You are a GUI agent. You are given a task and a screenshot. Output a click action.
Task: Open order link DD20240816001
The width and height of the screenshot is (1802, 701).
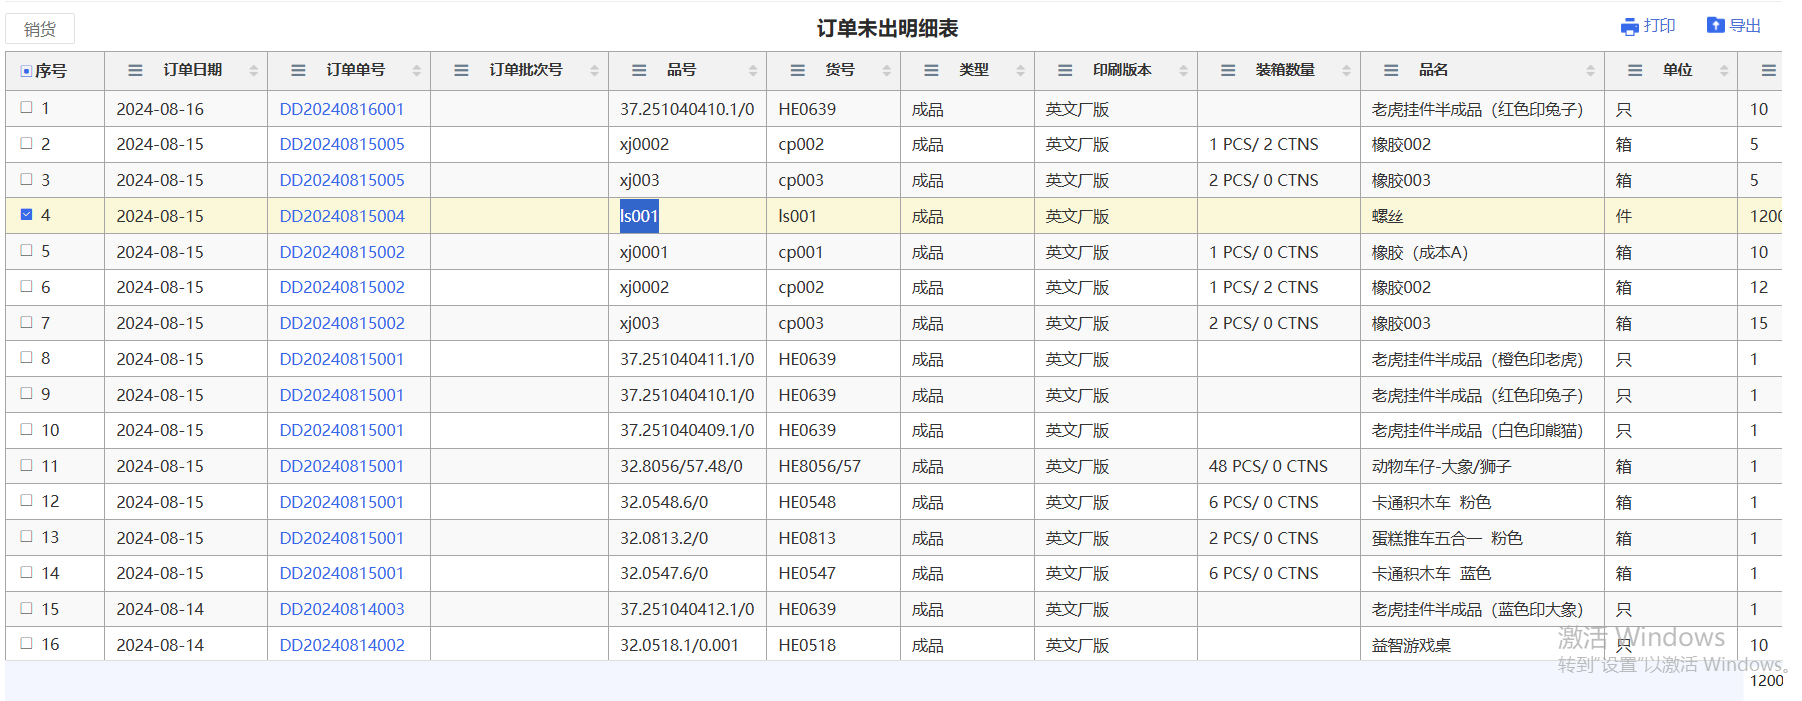click(x=342, y=109)
